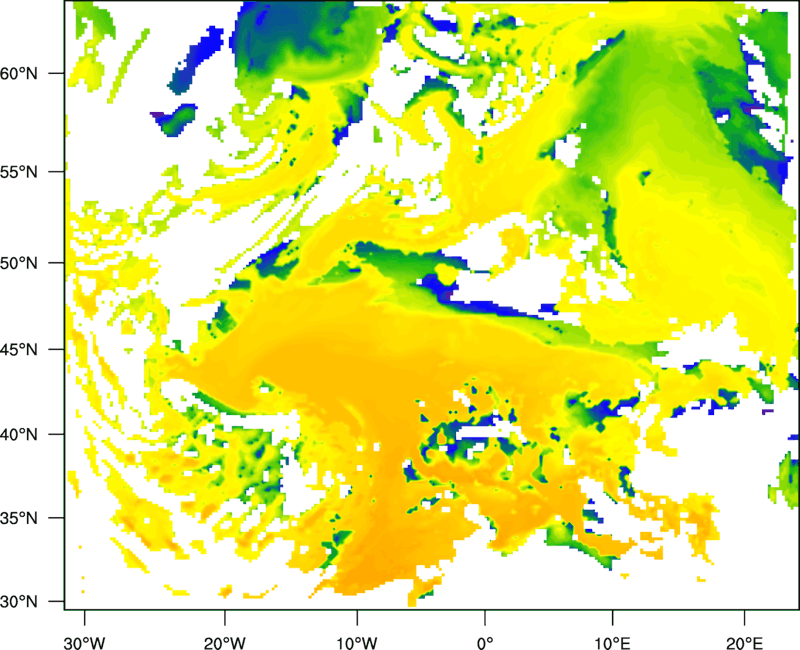Click the 30°N latitude label
This screenshot has width=800, height=650.
tap(19, 602)
